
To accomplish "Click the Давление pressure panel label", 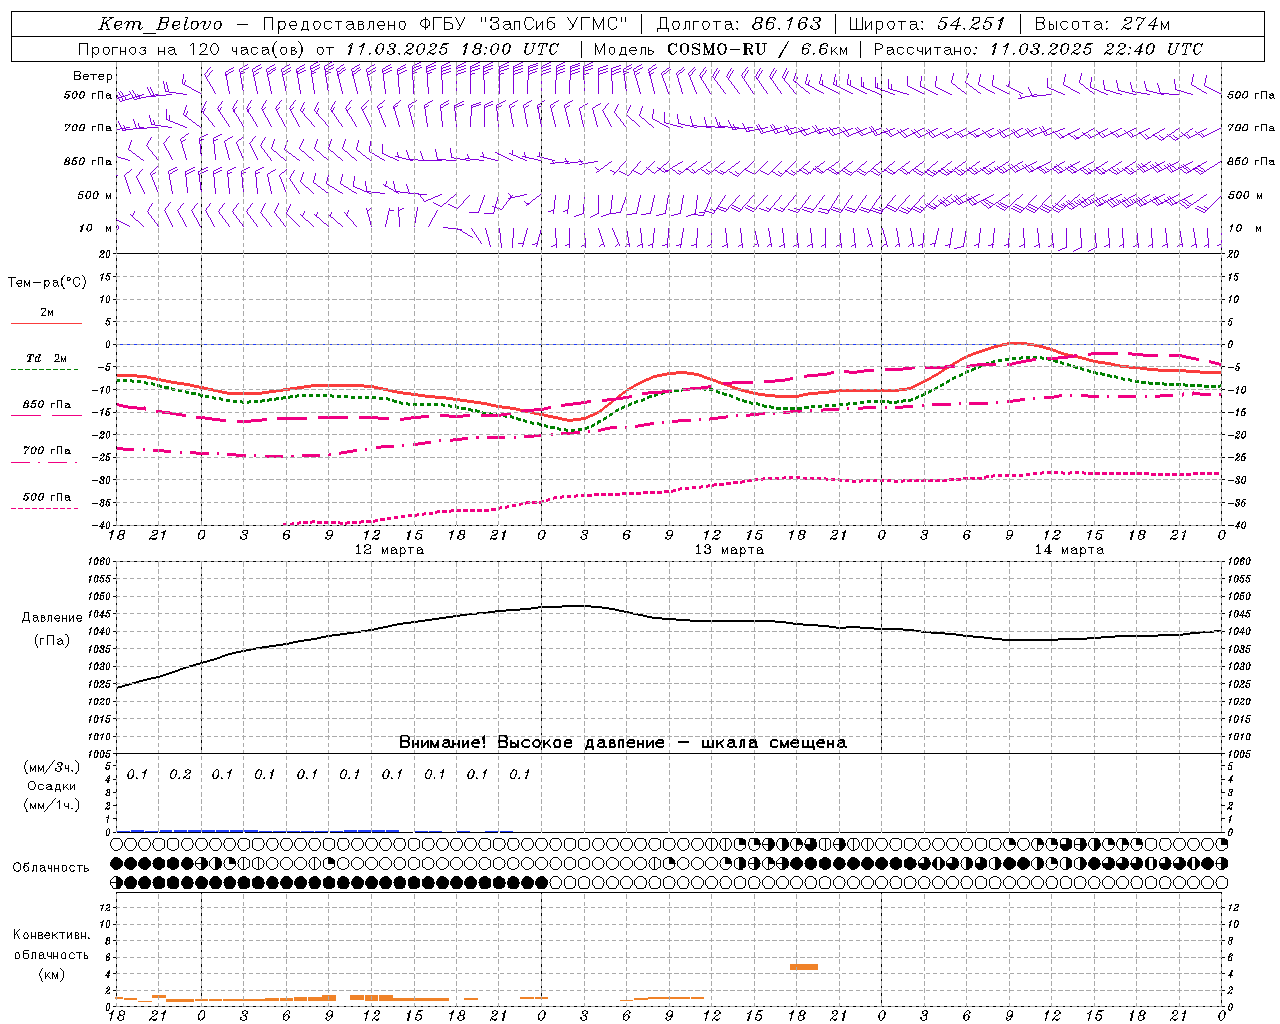I will point(52,618).
